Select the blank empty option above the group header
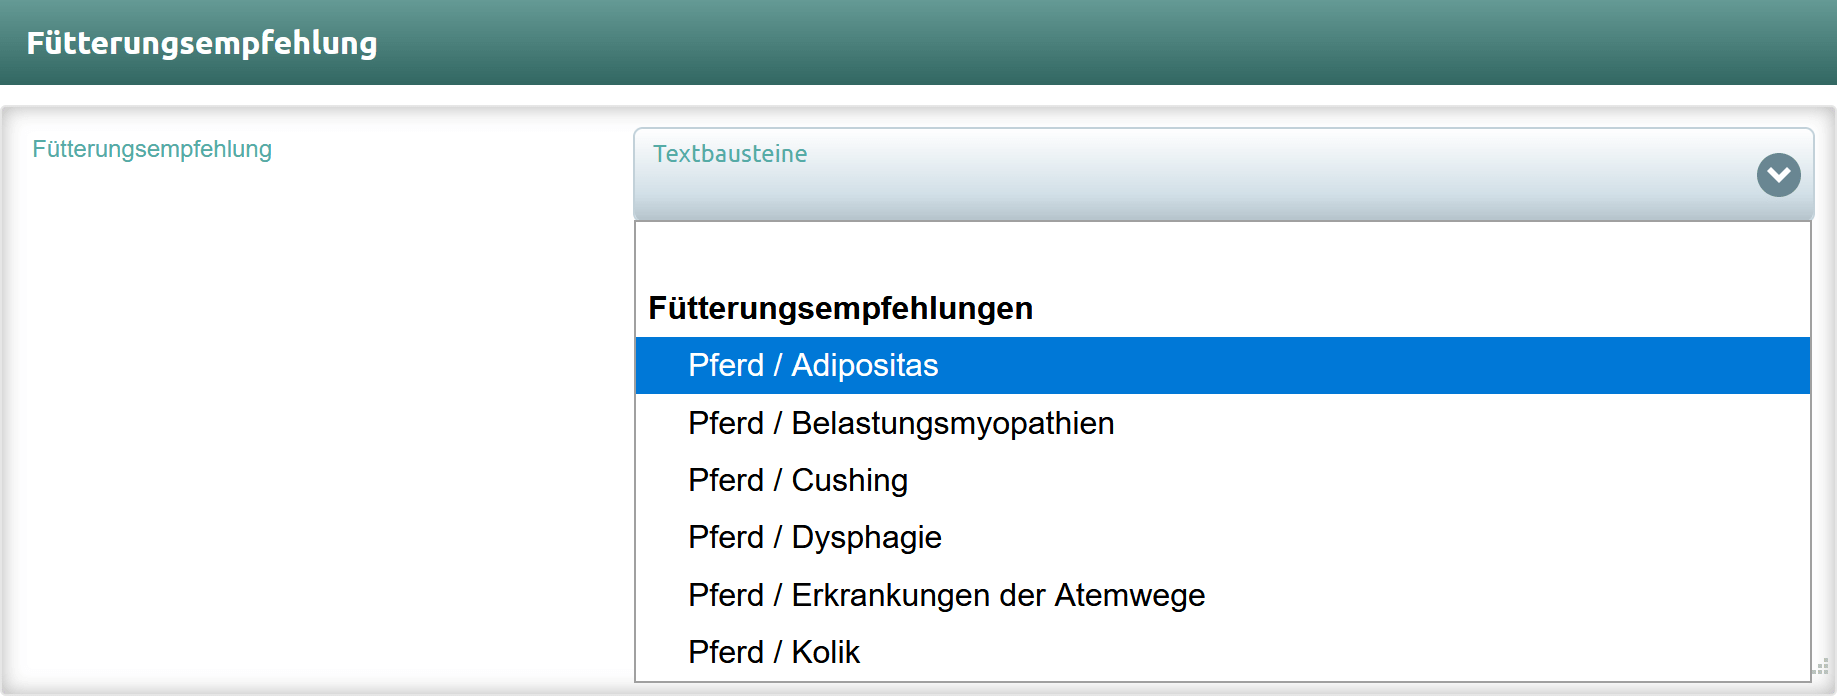Viewport: 1837px width, 696px height. [1222, 251]
